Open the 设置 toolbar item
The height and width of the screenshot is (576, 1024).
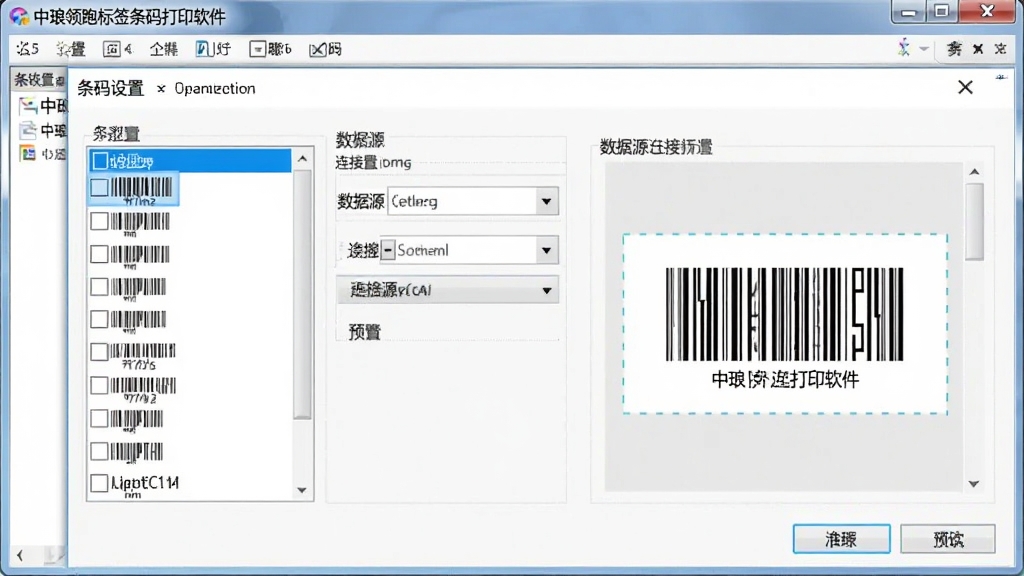pos(71,49)
